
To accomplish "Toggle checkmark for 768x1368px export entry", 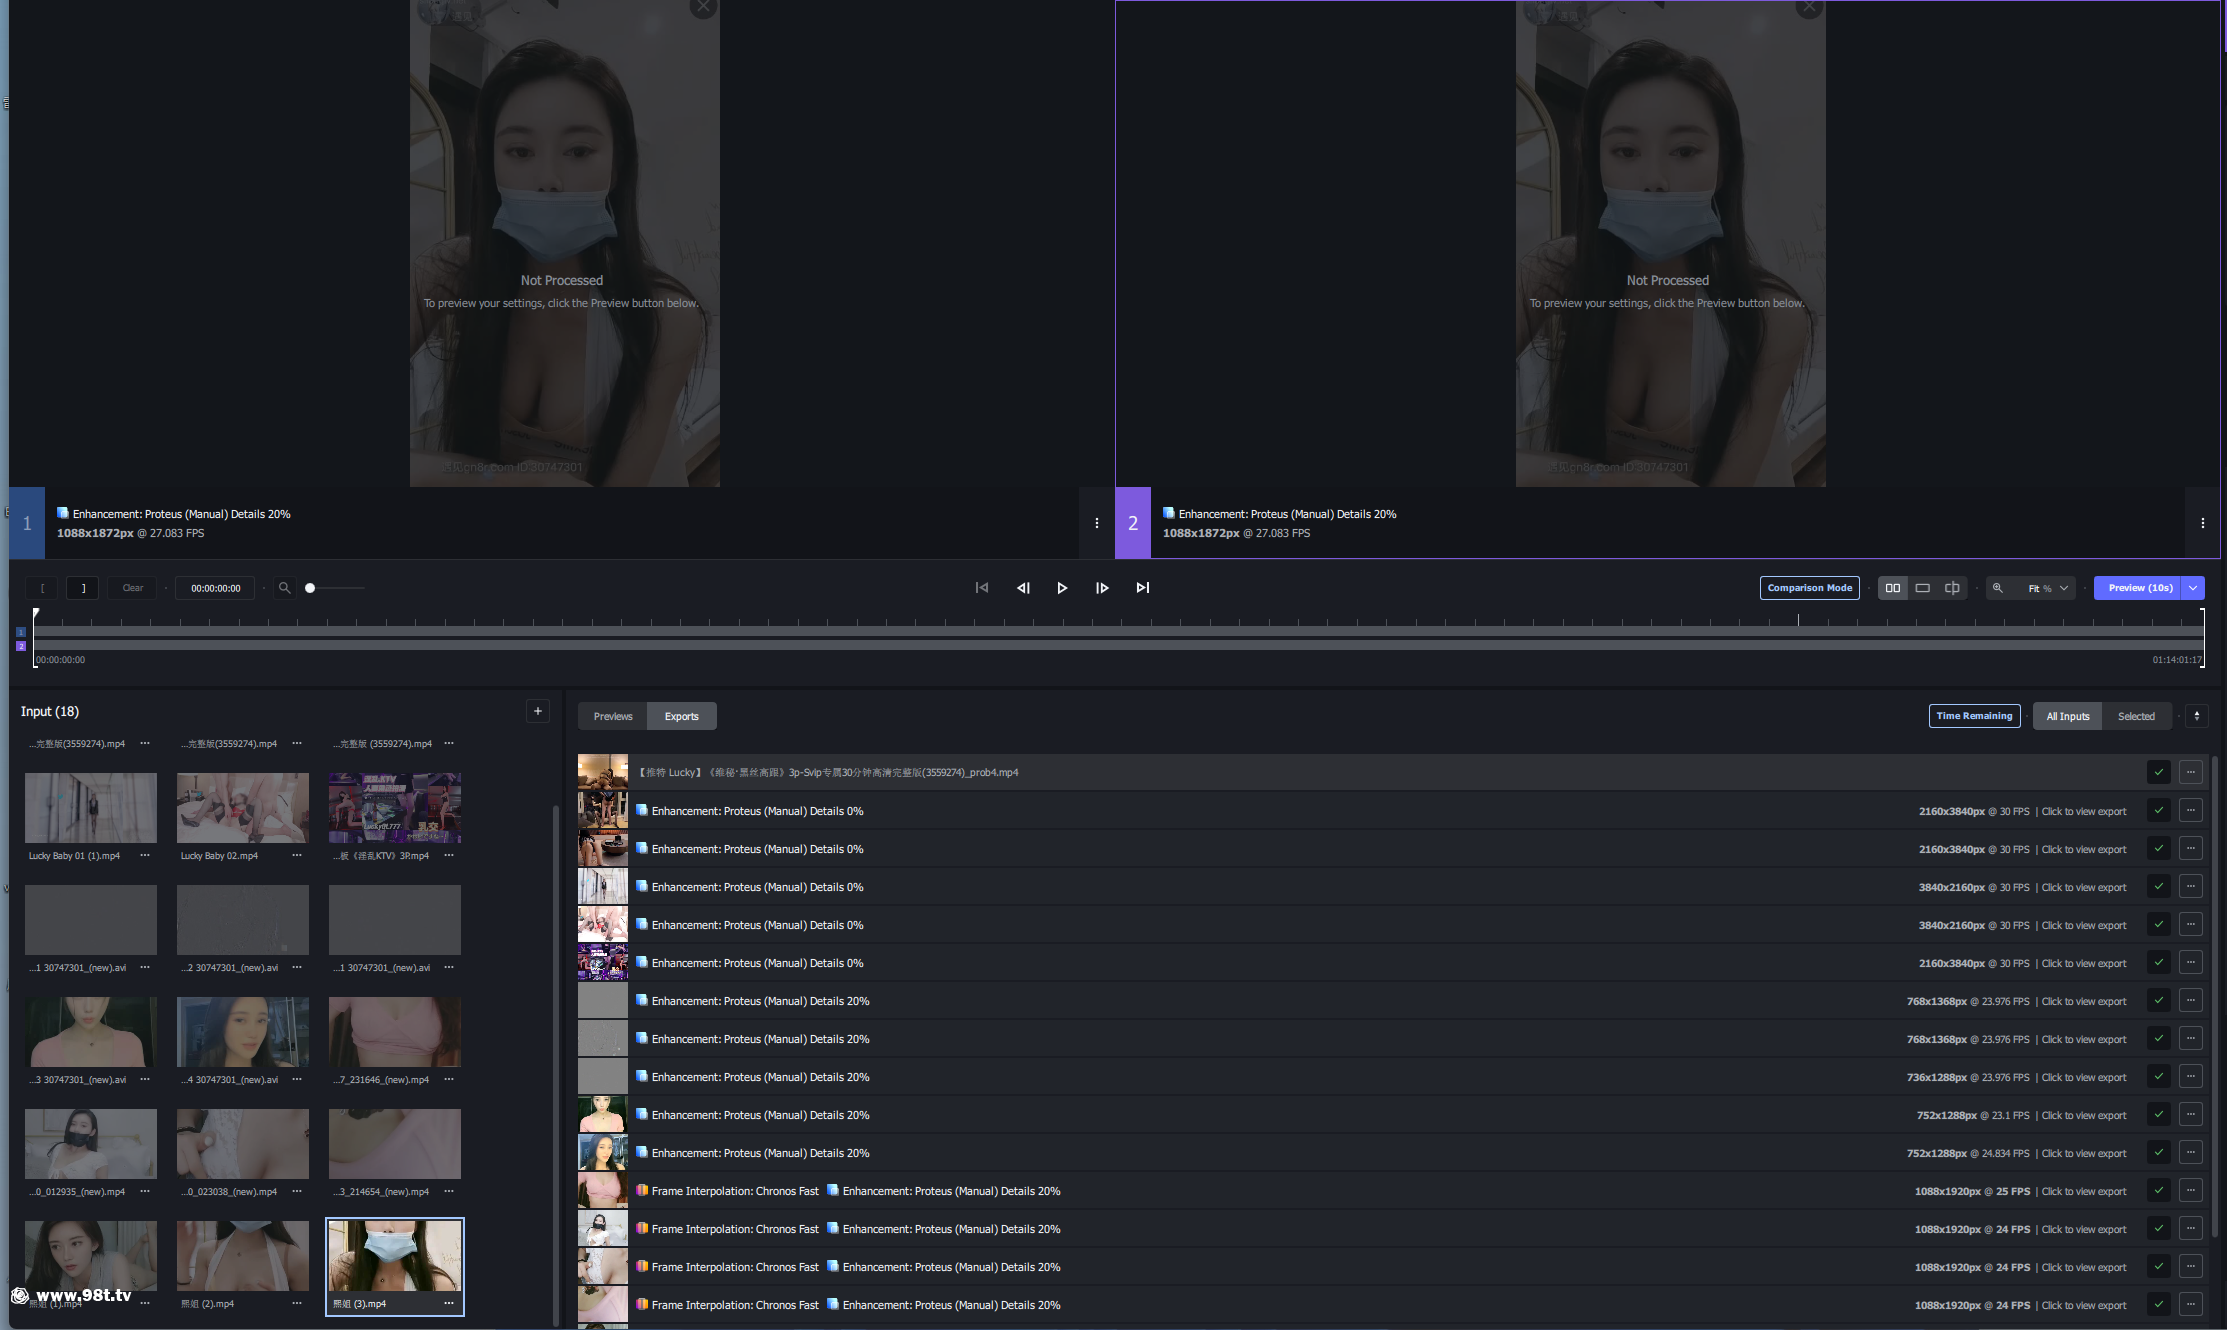I will 2157,1001.
